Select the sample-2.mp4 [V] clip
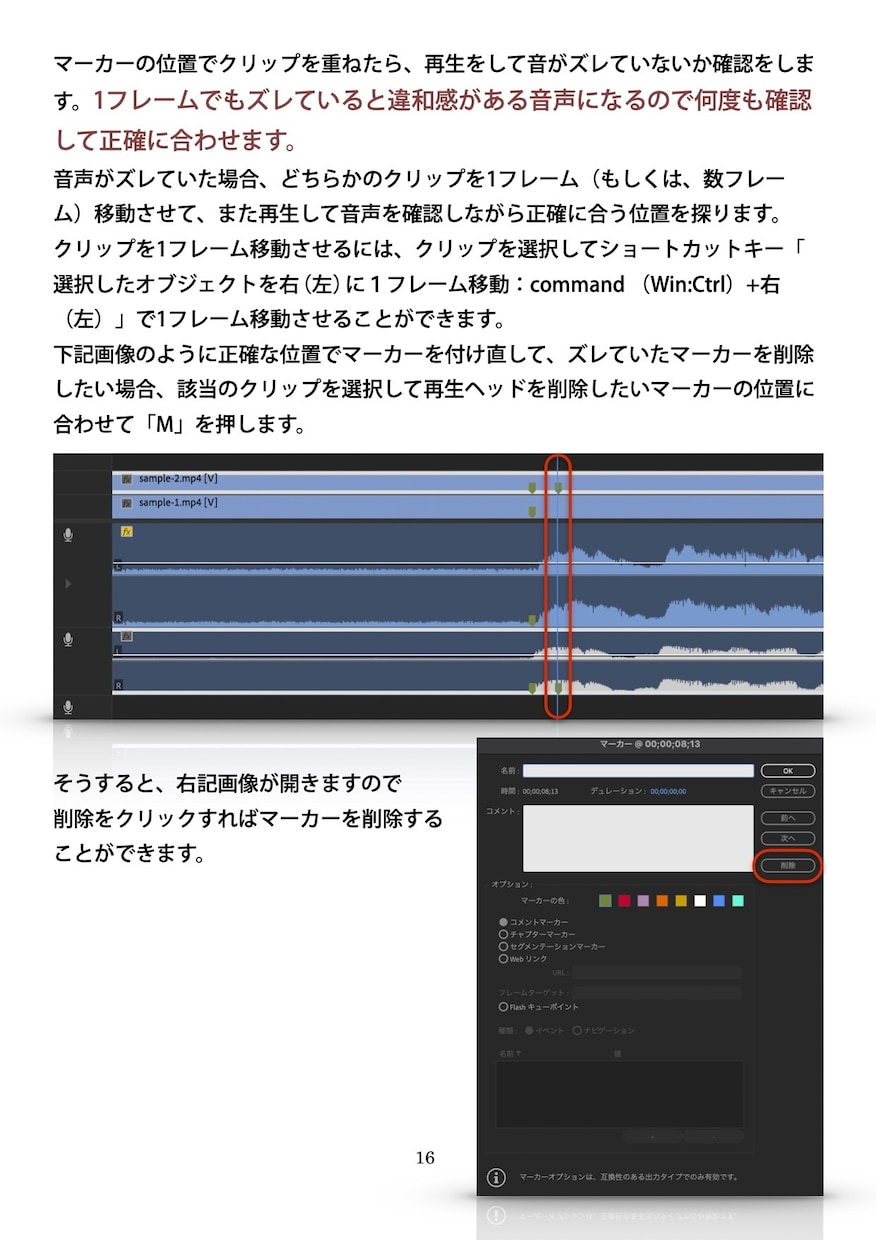The width and height of the screenshot is (876, 1240). [x=467, y=482]
